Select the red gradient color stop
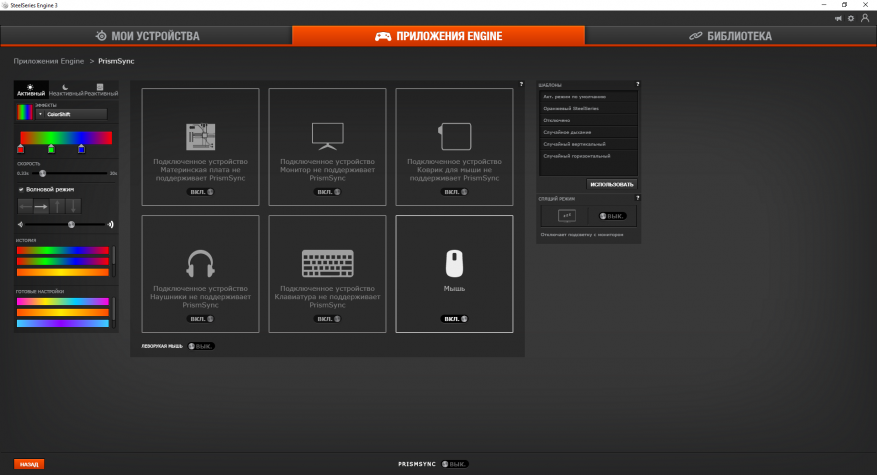 point(21,149)
